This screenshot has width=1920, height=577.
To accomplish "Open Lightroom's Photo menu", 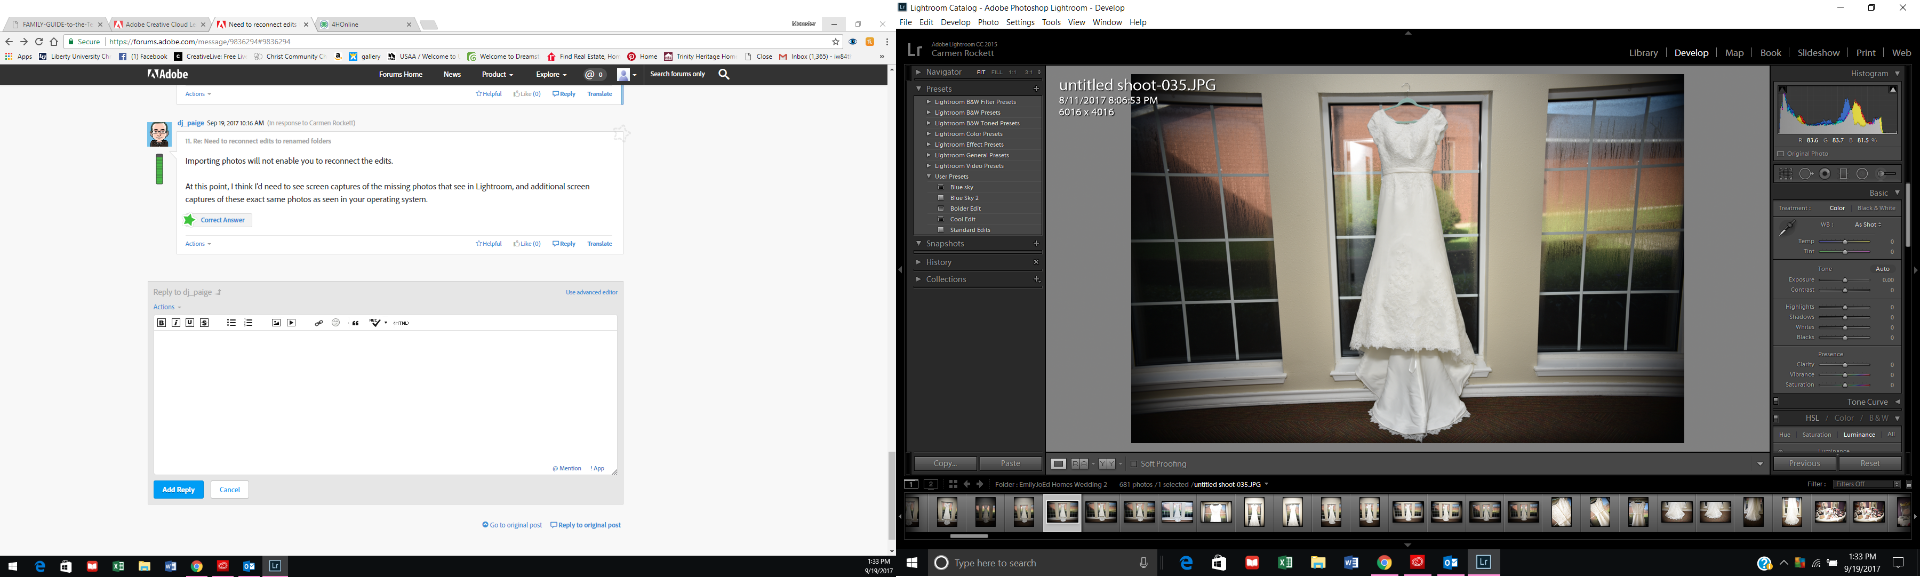I will (988, 22).
